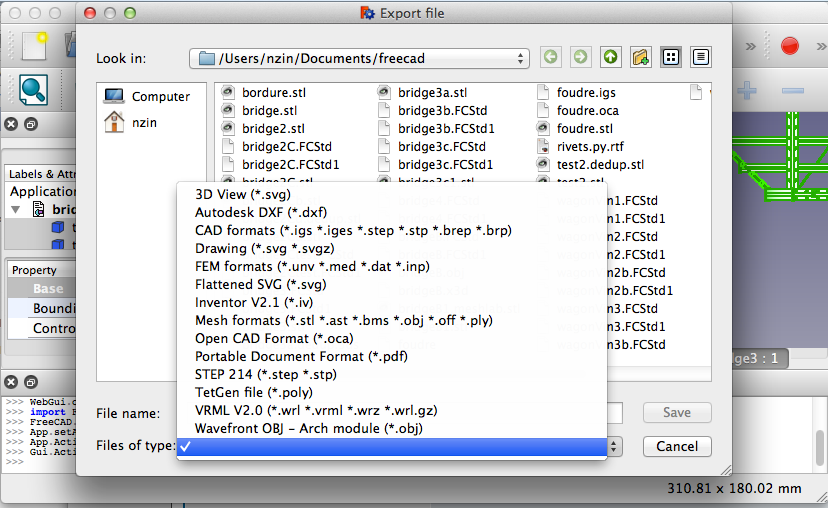The width and height of the screenshot is (828, 508).
Task: Click the zoom magnifier tool in FreeCAD
Action: pos(33,89)
